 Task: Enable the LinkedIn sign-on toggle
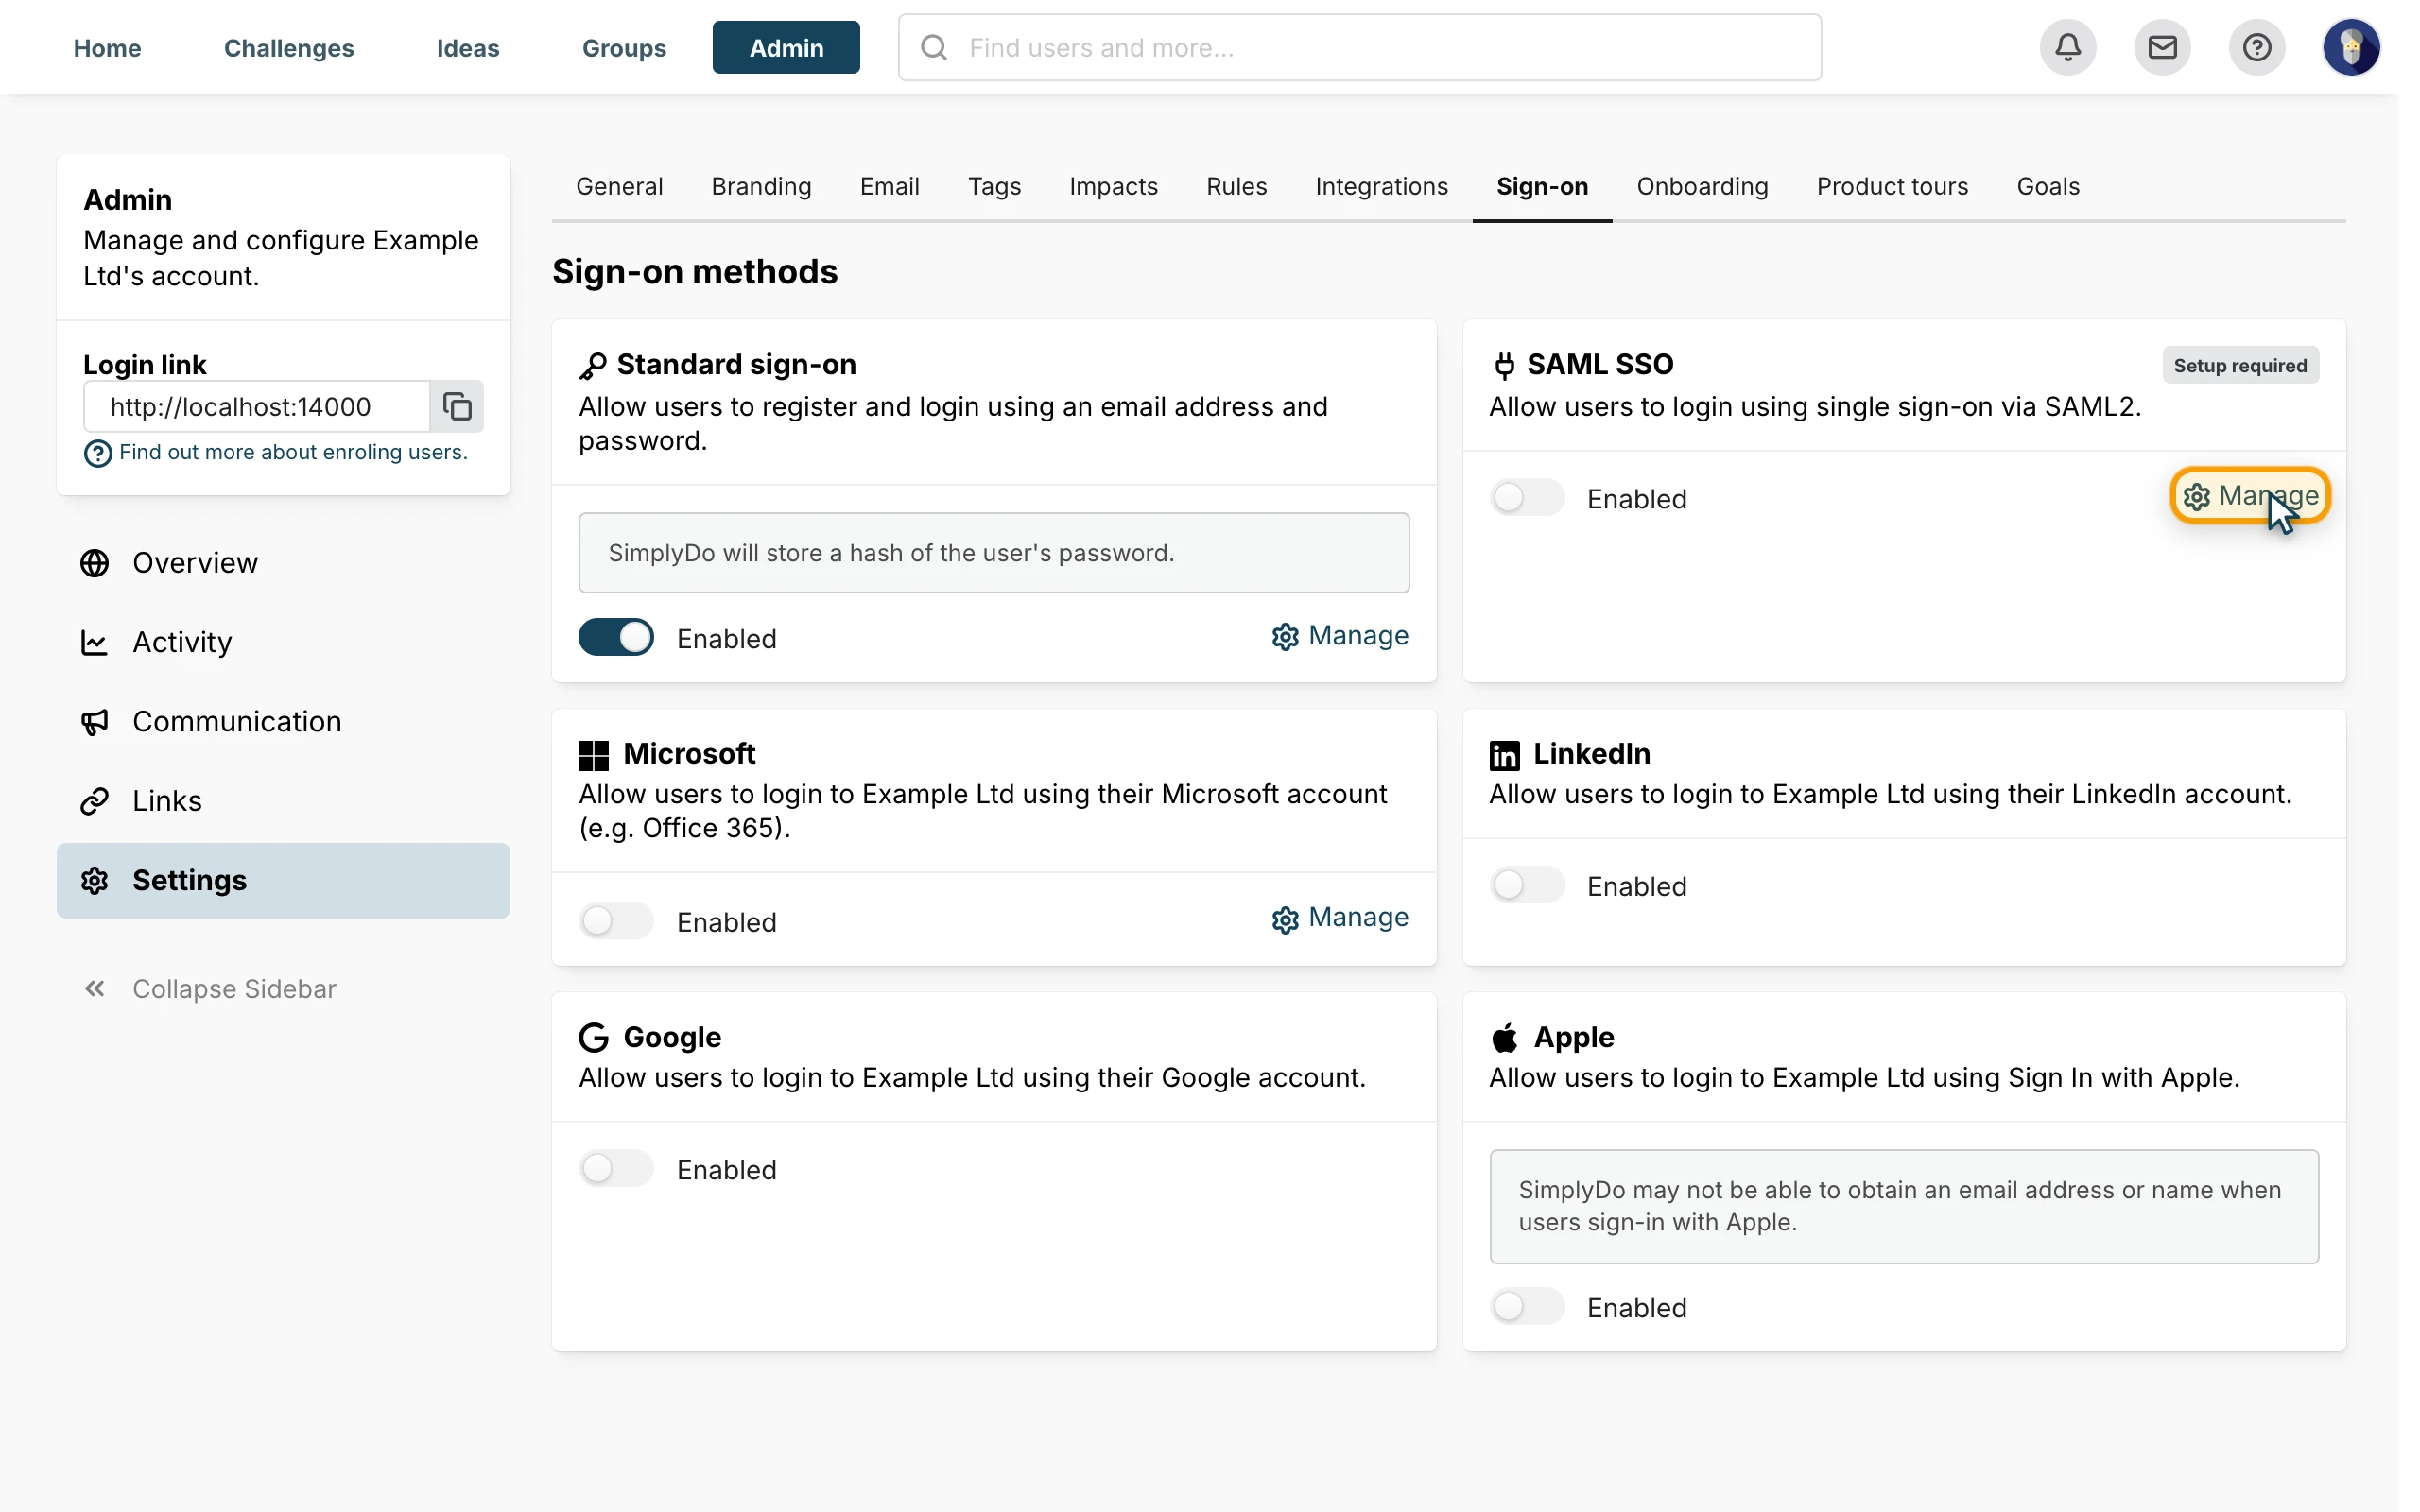point(1526,884)
